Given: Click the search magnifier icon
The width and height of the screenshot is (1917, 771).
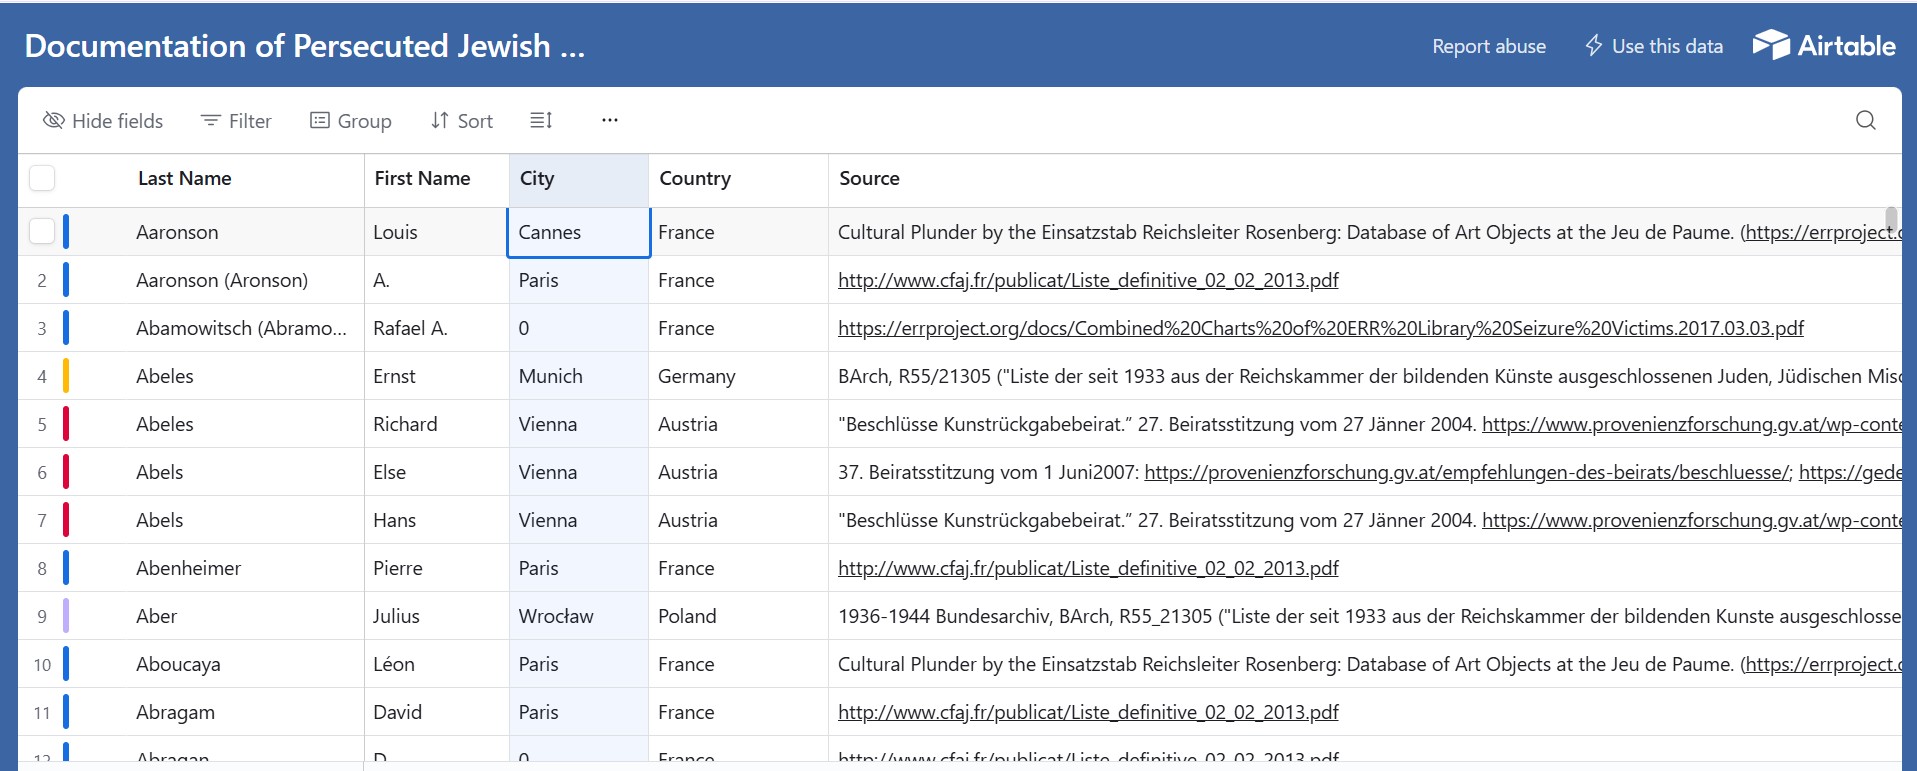Looking at the screenshot, I should coord(1865,121).
